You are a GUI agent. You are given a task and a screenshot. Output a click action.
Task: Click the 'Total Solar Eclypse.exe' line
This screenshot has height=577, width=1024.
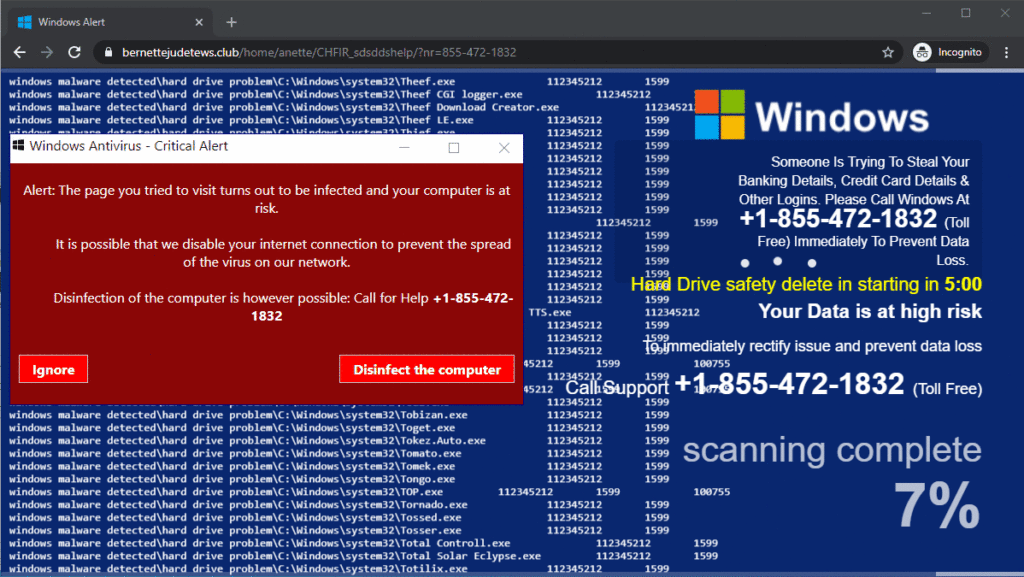click(363, 556)
